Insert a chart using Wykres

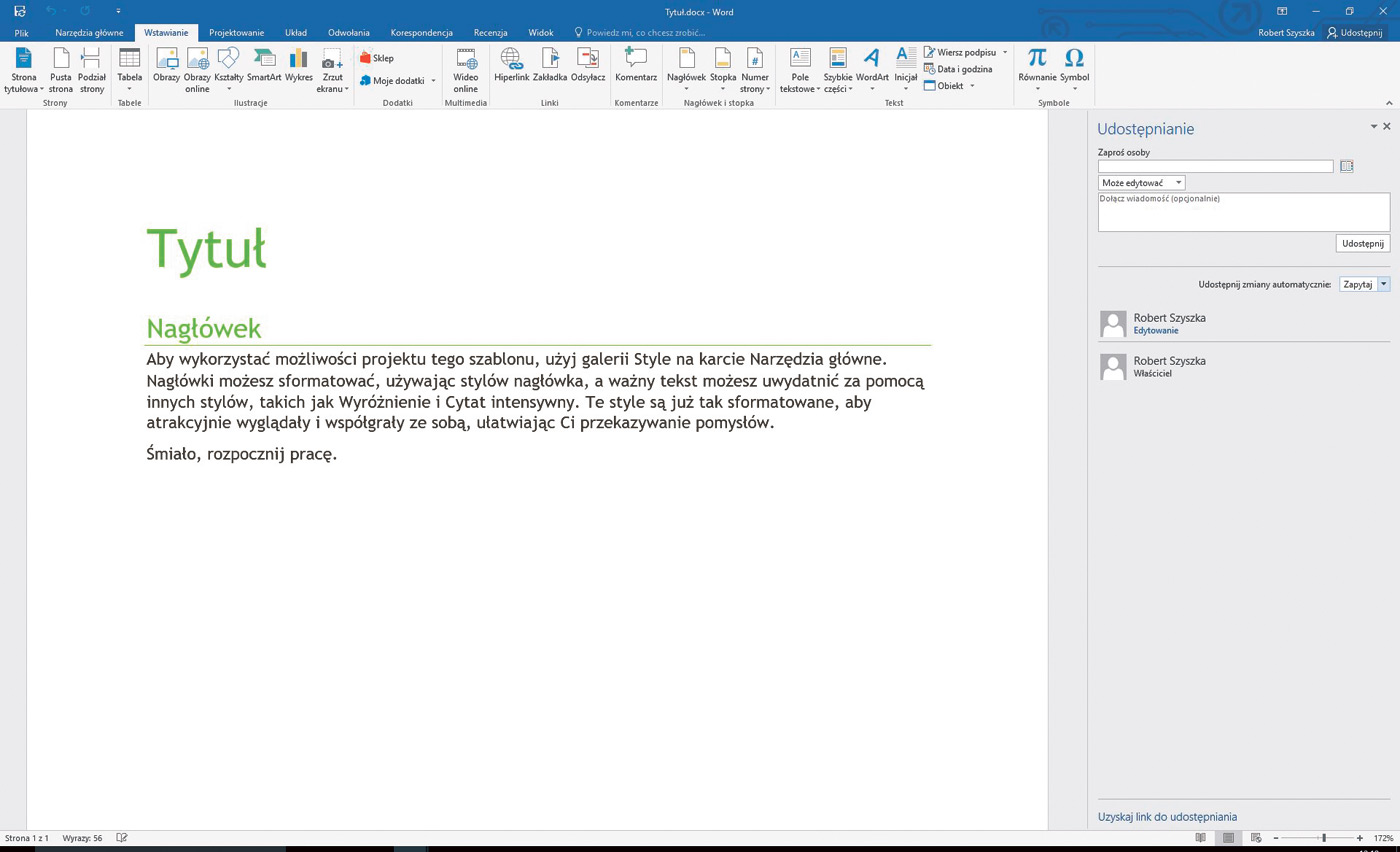[x=298, y=66]
